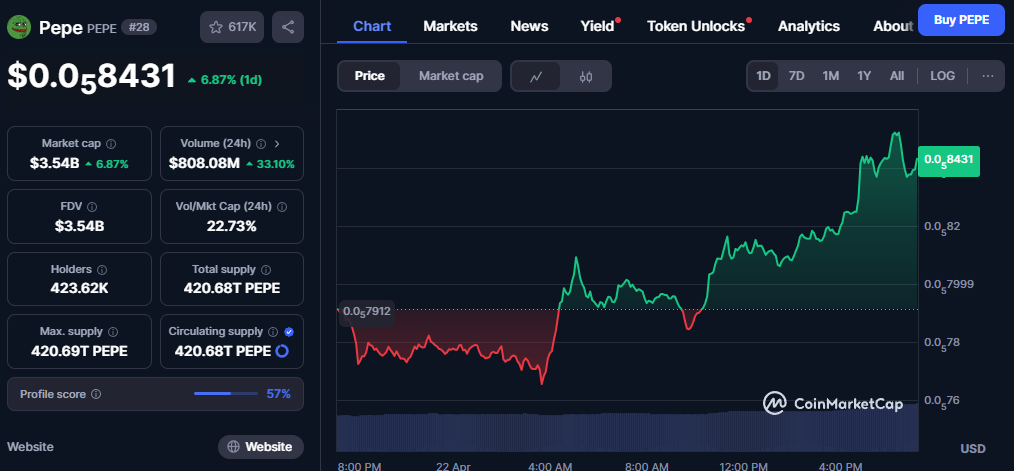1014x471 pixels.
Task: Toggle LOG scale on chart
Action: coord(942,76)
